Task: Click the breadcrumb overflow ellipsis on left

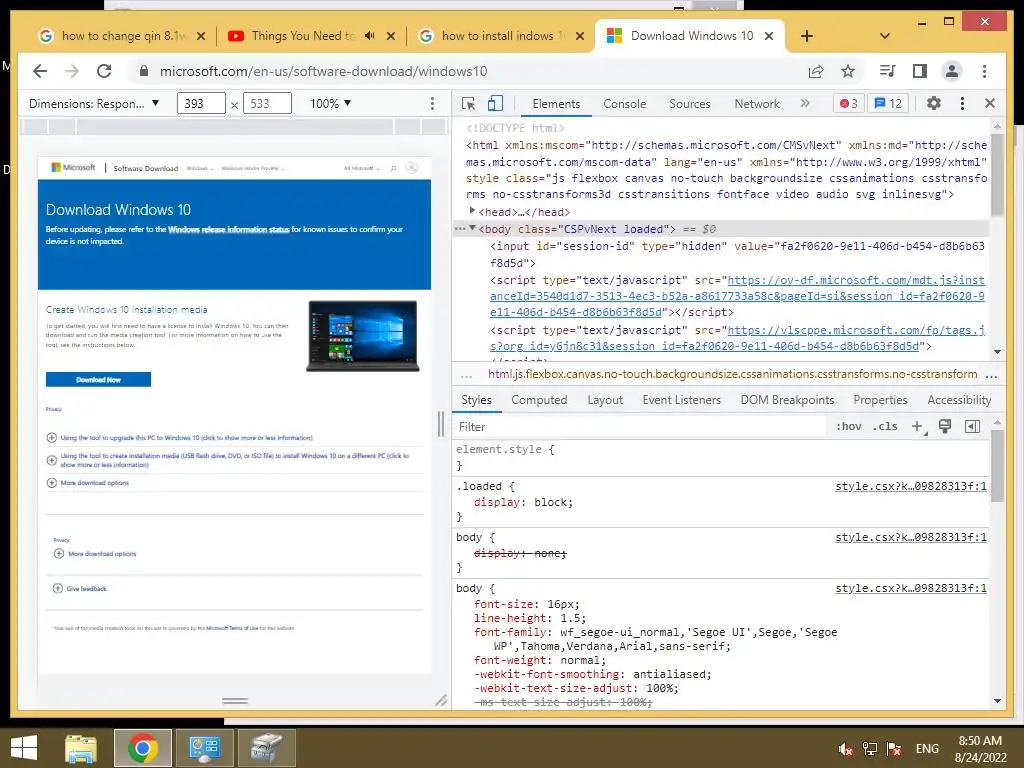Action: point(466,375)
